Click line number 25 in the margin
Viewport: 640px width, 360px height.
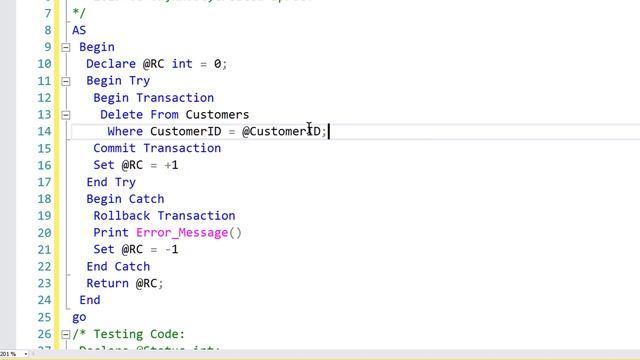click(44, 317)
